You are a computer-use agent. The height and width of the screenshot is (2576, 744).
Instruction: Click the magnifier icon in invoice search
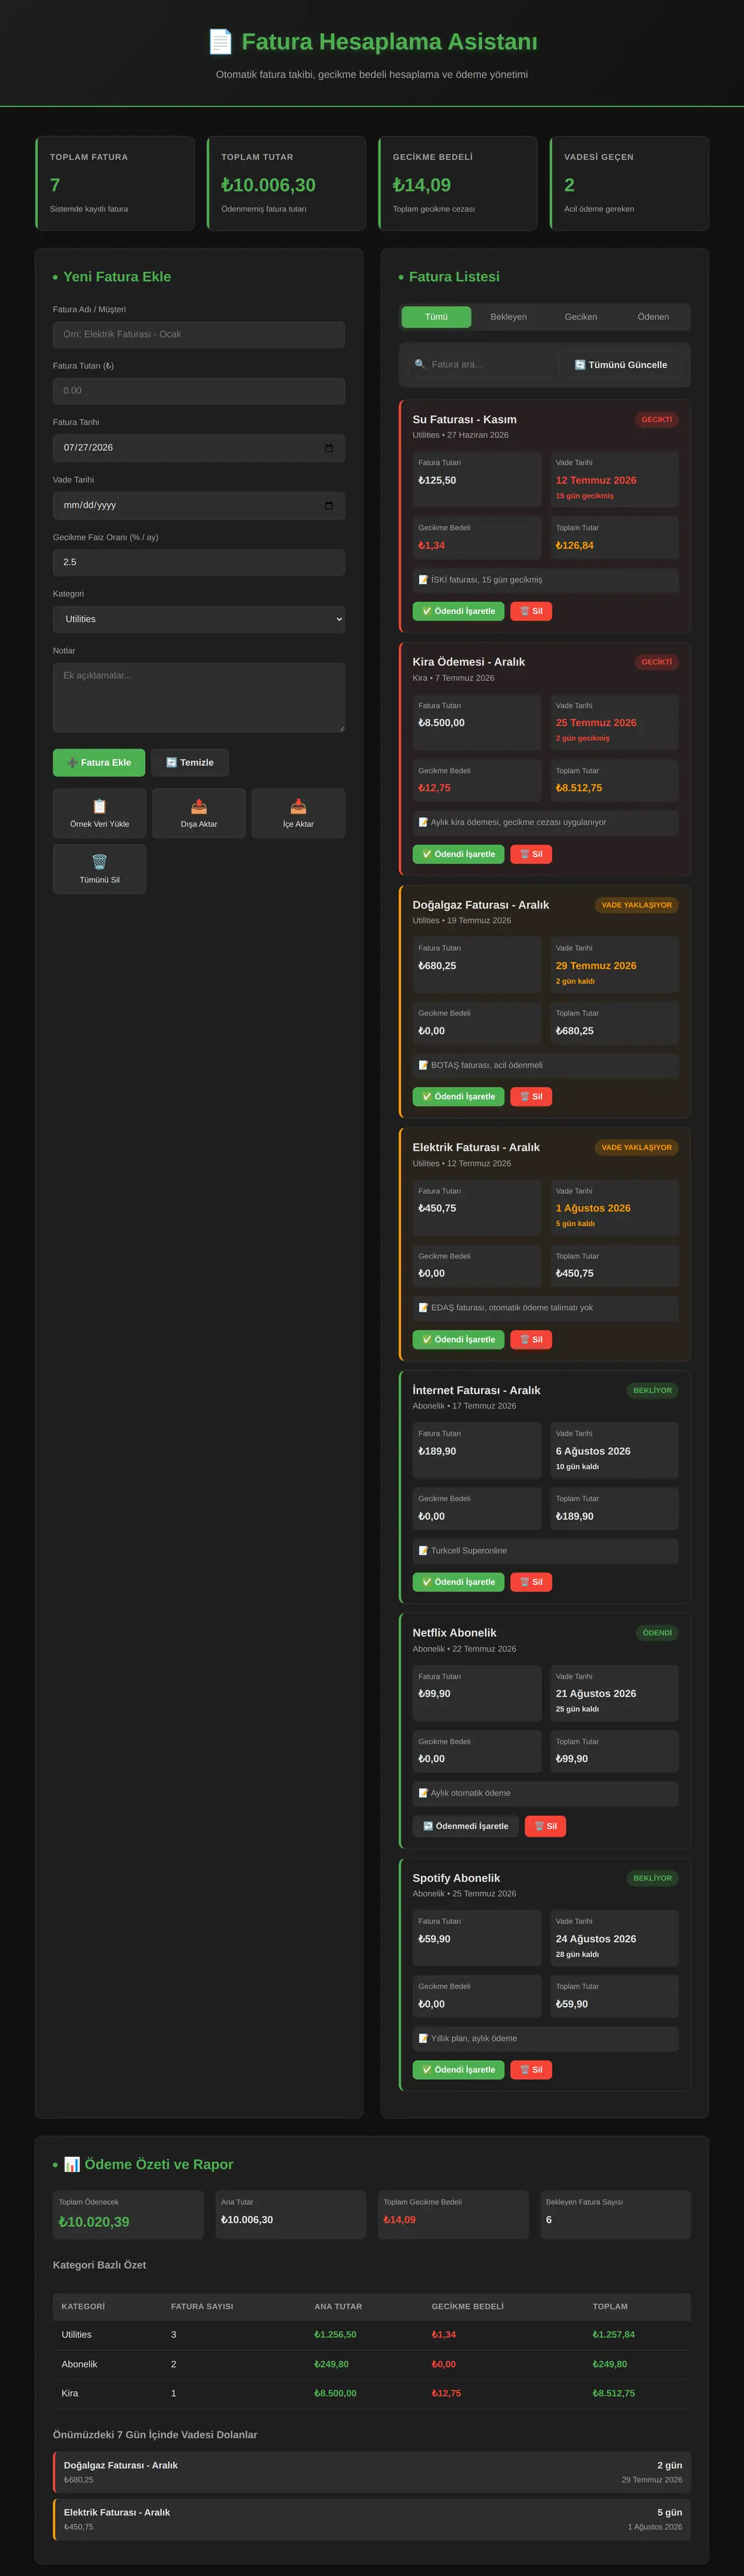[x=420, y=365]
